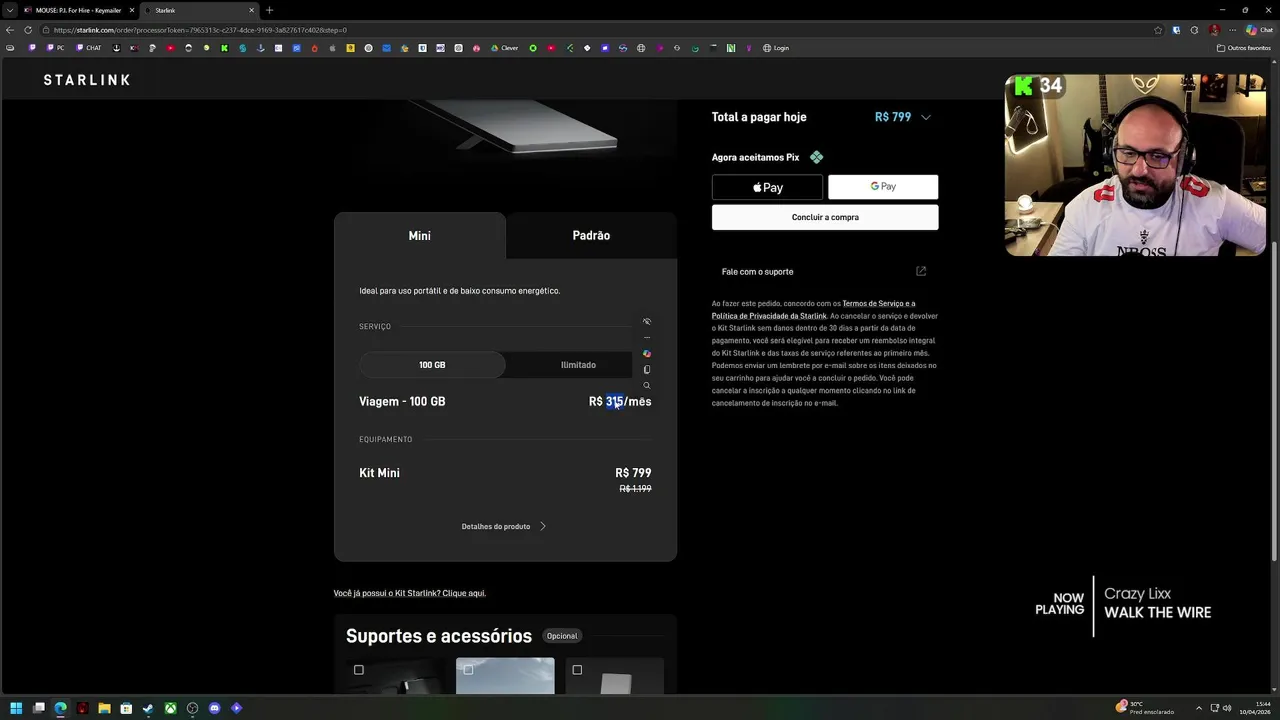Image resolution: width=1280 pixels, height=720 pixels.
Task: Open a new browser tab
Action: pos(269,10)
